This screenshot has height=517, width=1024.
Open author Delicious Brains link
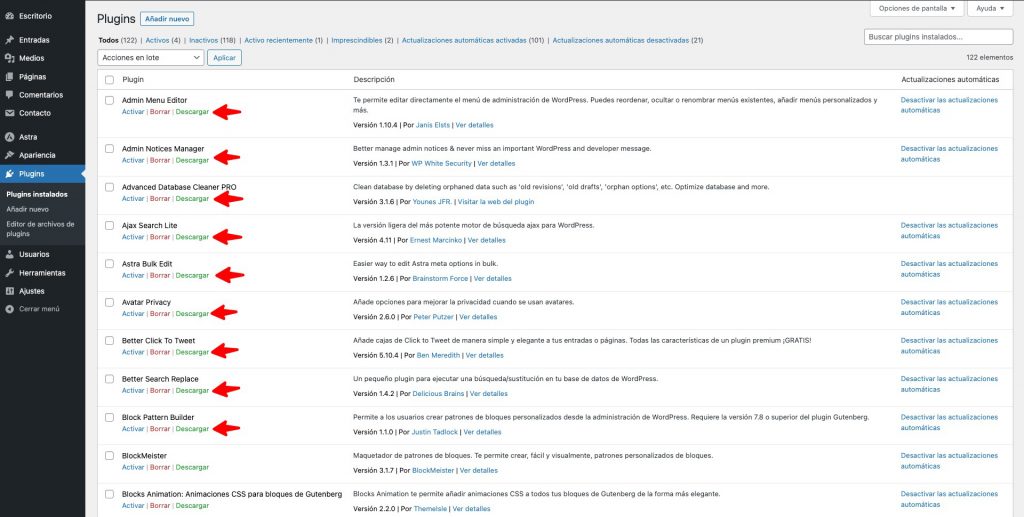pos(438,394)
